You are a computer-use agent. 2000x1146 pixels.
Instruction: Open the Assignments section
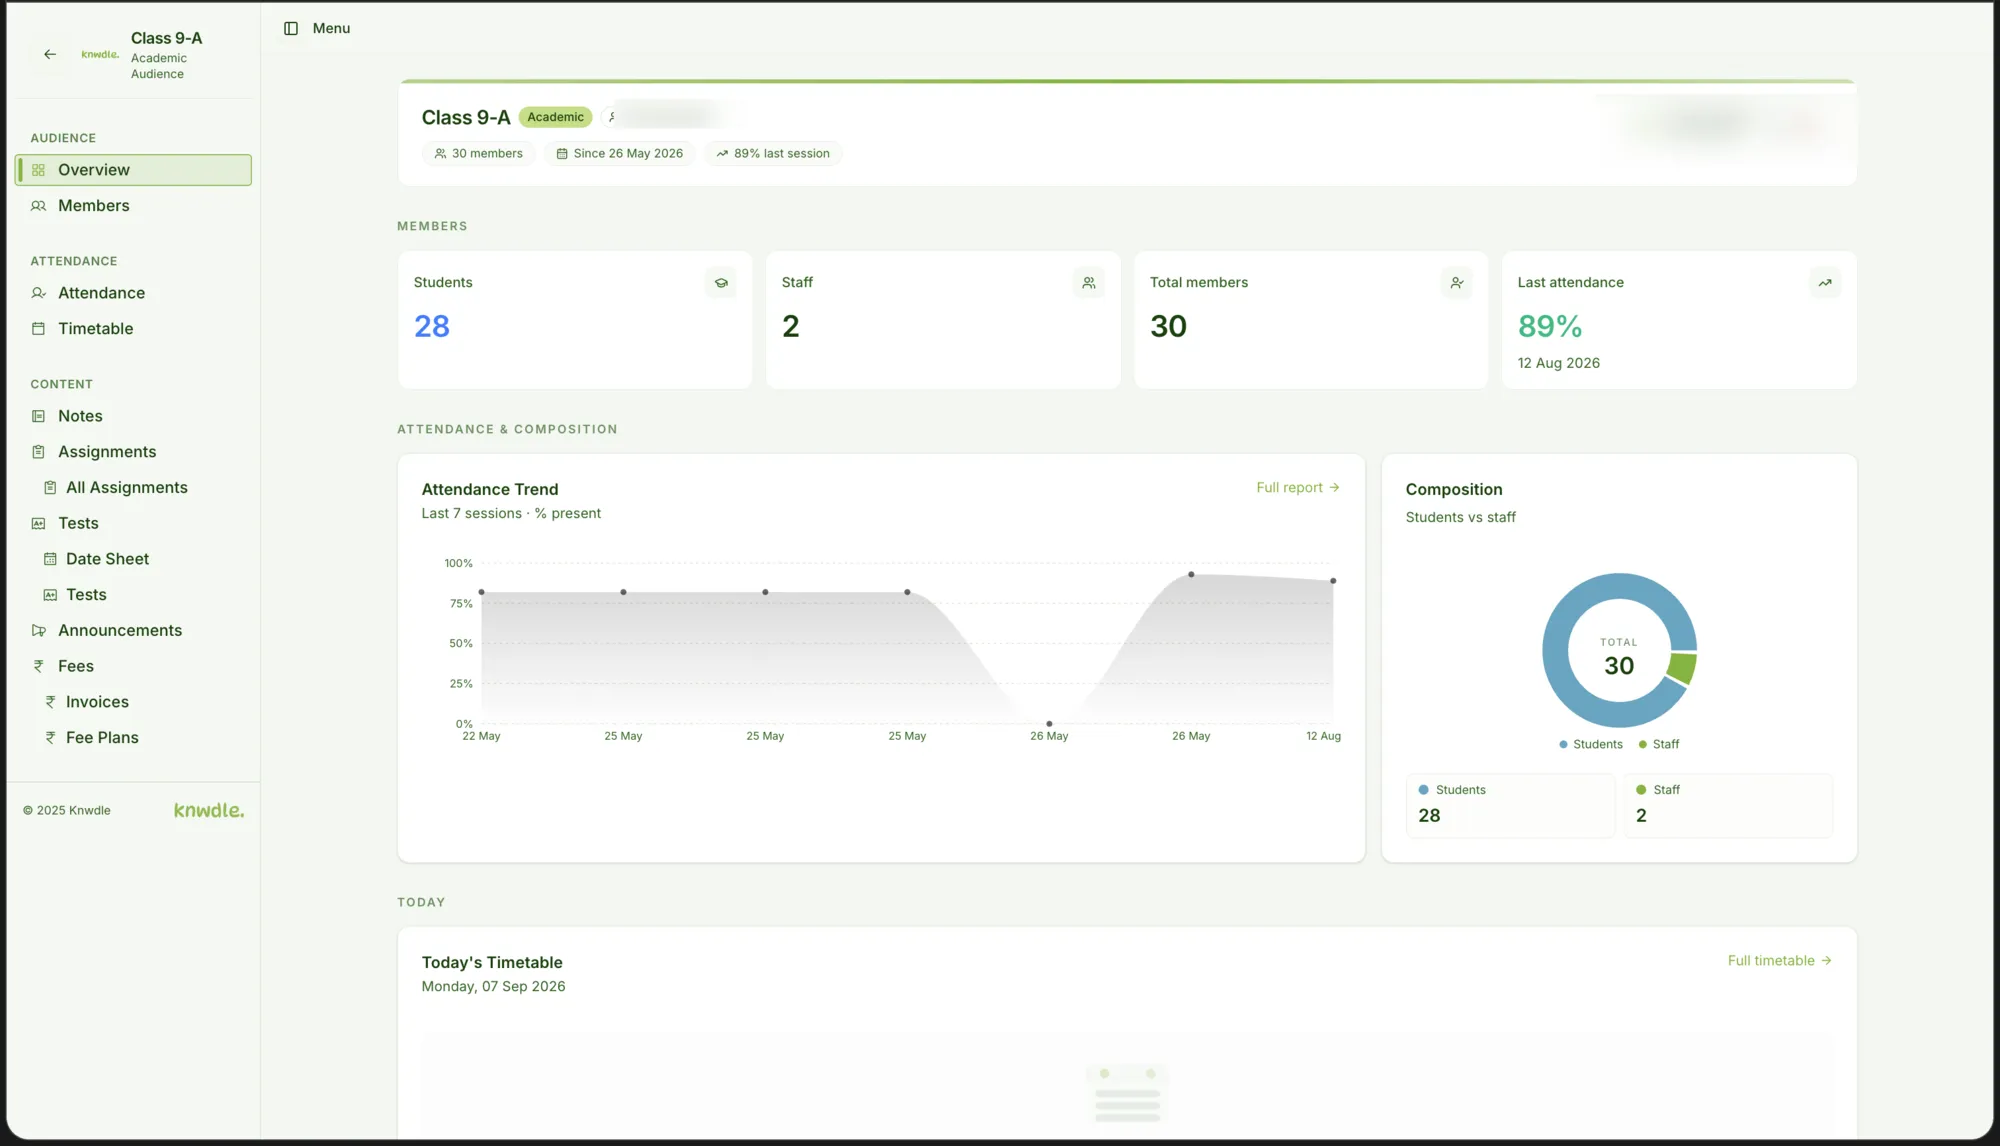(x=133, y=452)
